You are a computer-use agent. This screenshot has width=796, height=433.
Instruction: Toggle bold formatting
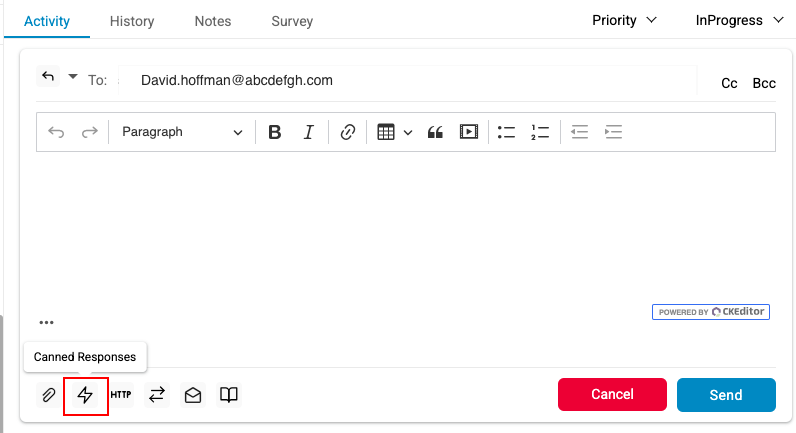coord(275,132)
